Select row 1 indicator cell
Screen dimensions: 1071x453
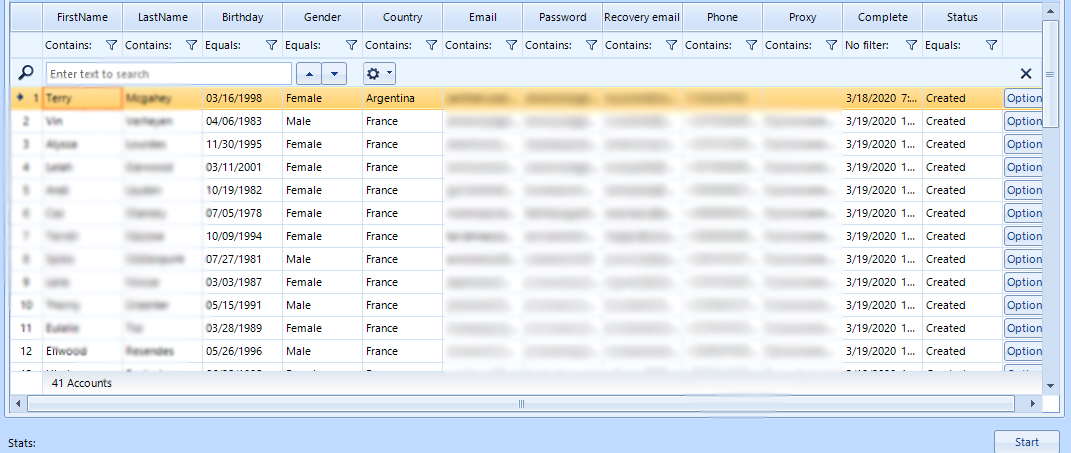click(27, 98)
